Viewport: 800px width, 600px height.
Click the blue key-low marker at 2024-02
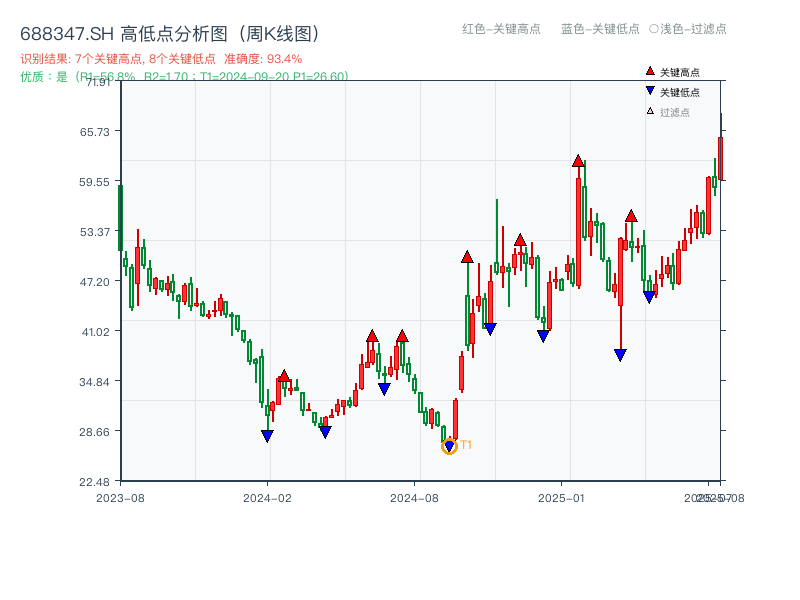(267, 436)
